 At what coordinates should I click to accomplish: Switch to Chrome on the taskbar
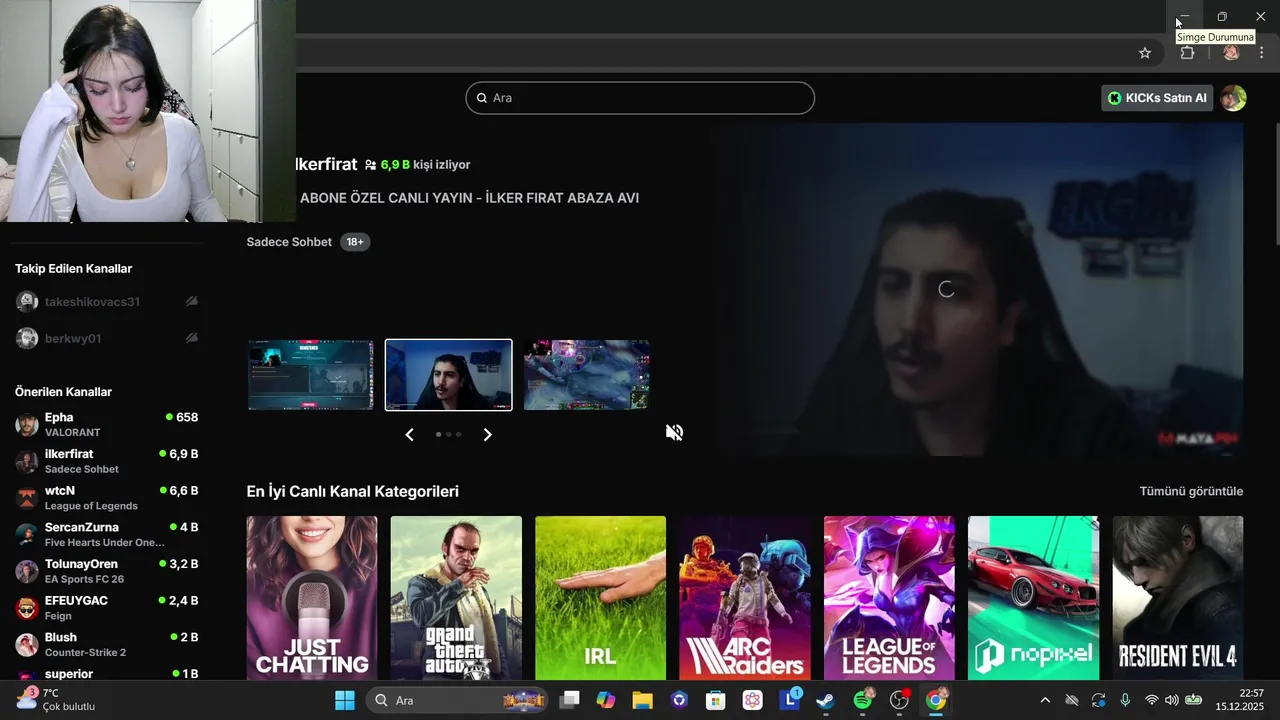tap(936, 700)
